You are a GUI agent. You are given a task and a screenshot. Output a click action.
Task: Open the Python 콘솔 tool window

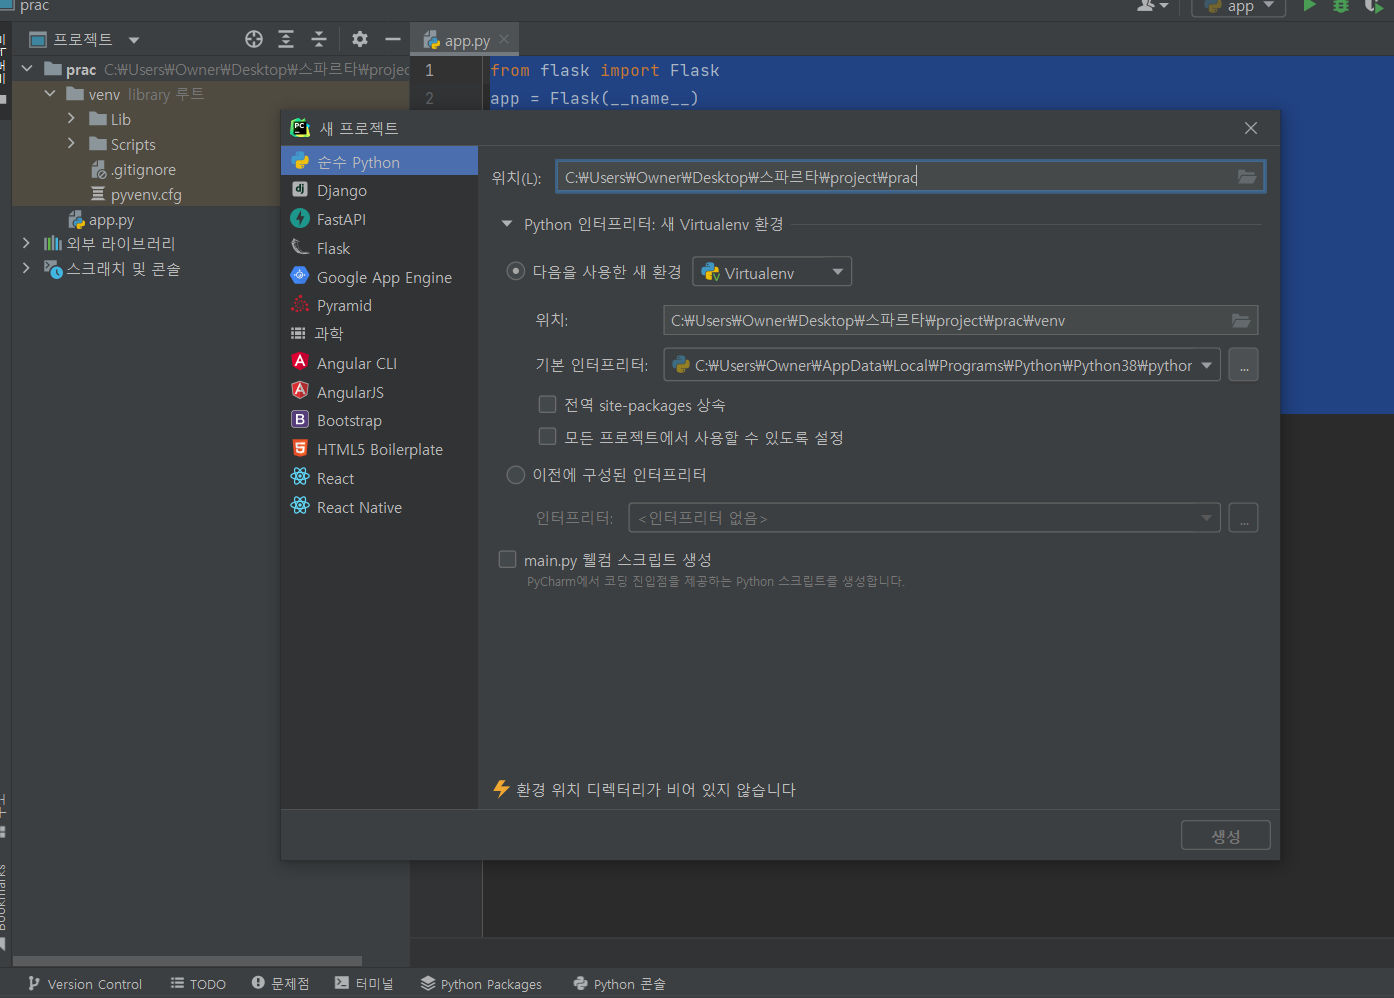tap(619, 984)
